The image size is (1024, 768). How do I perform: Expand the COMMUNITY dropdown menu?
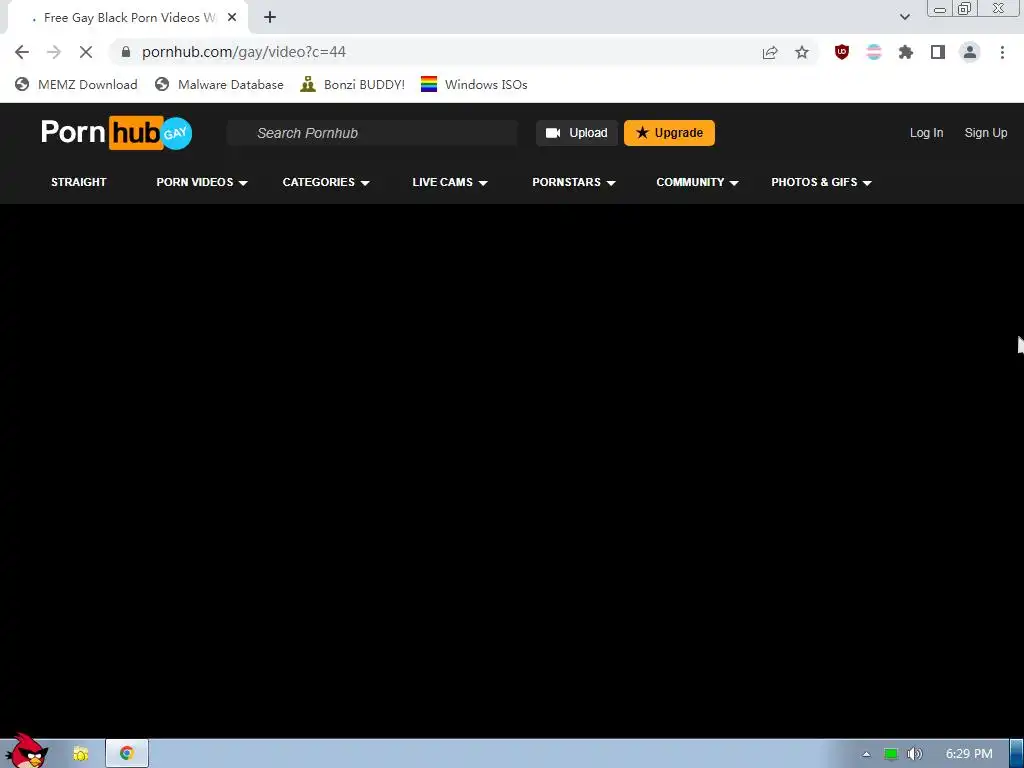click(697, 182)
